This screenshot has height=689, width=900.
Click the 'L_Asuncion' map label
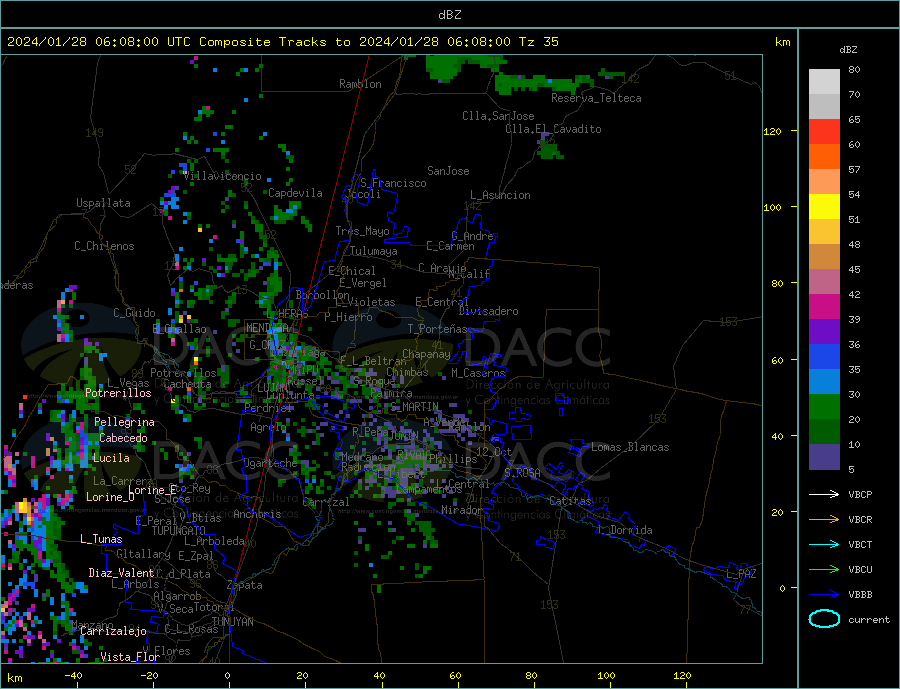point(500,195)
